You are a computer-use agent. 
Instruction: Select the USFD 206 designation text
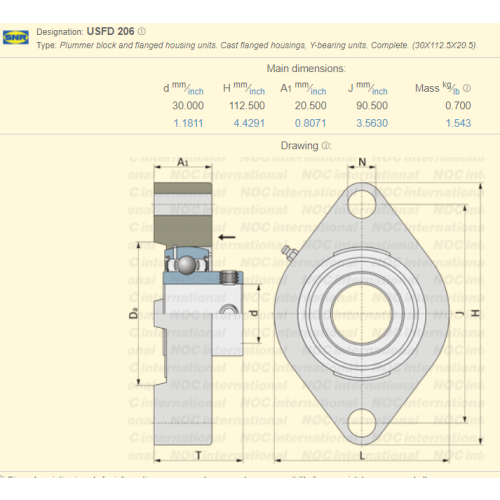coord(110,31)
